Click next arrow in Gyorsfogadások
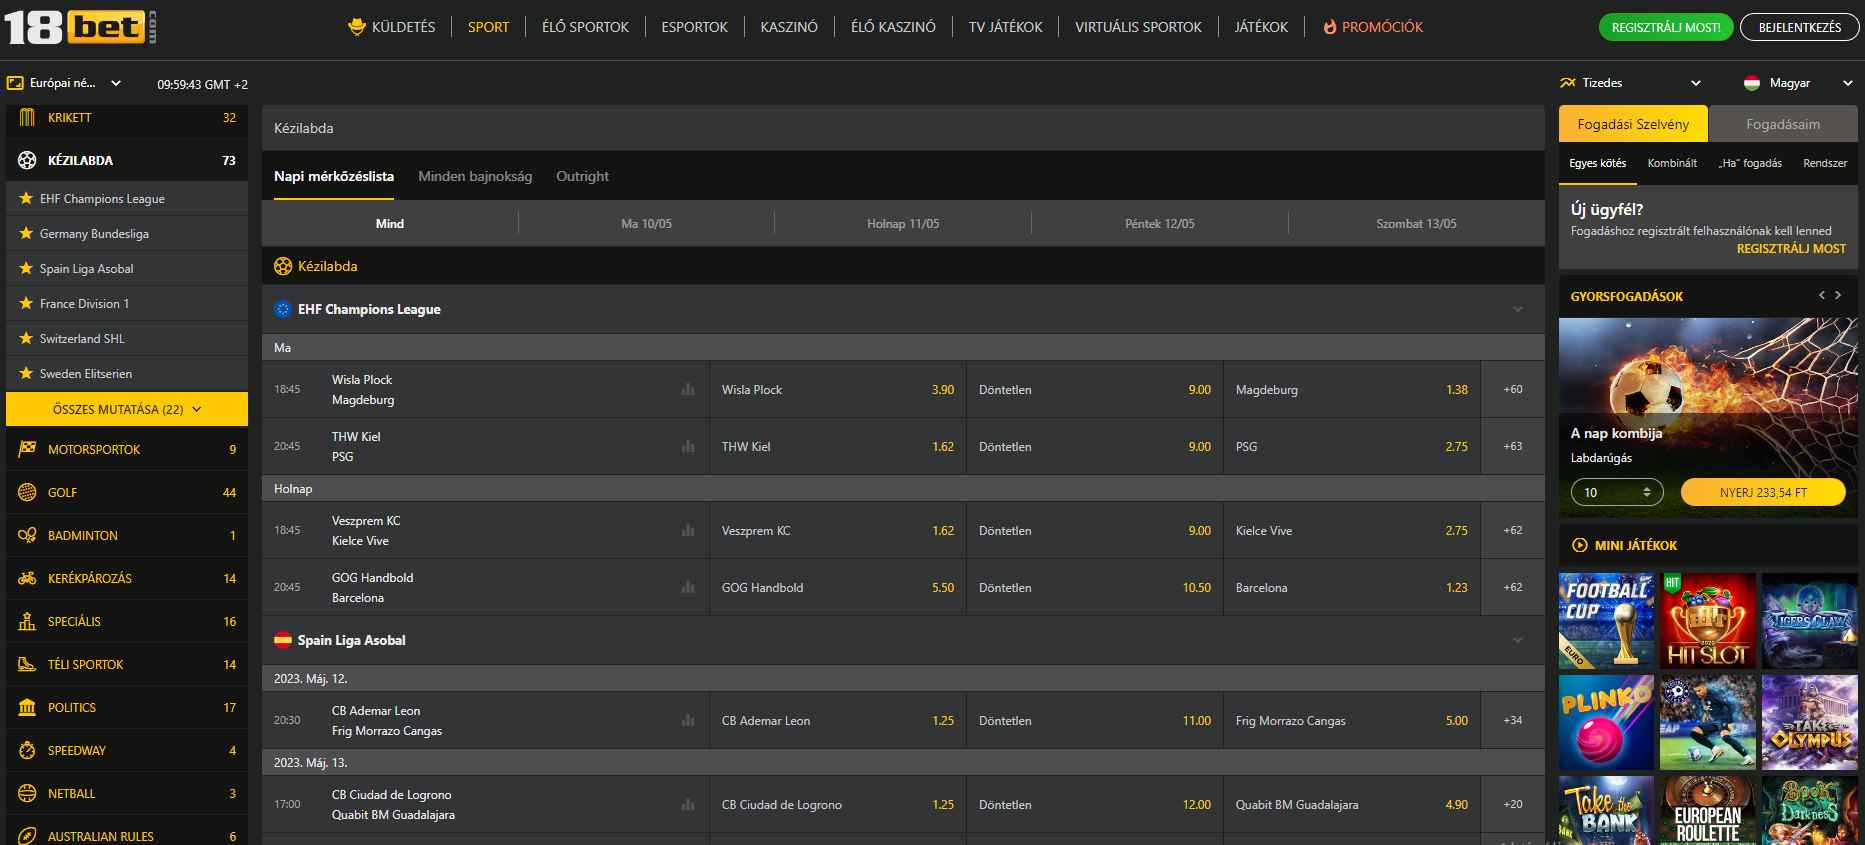 pyautogui.click(x=1838, y=295)
